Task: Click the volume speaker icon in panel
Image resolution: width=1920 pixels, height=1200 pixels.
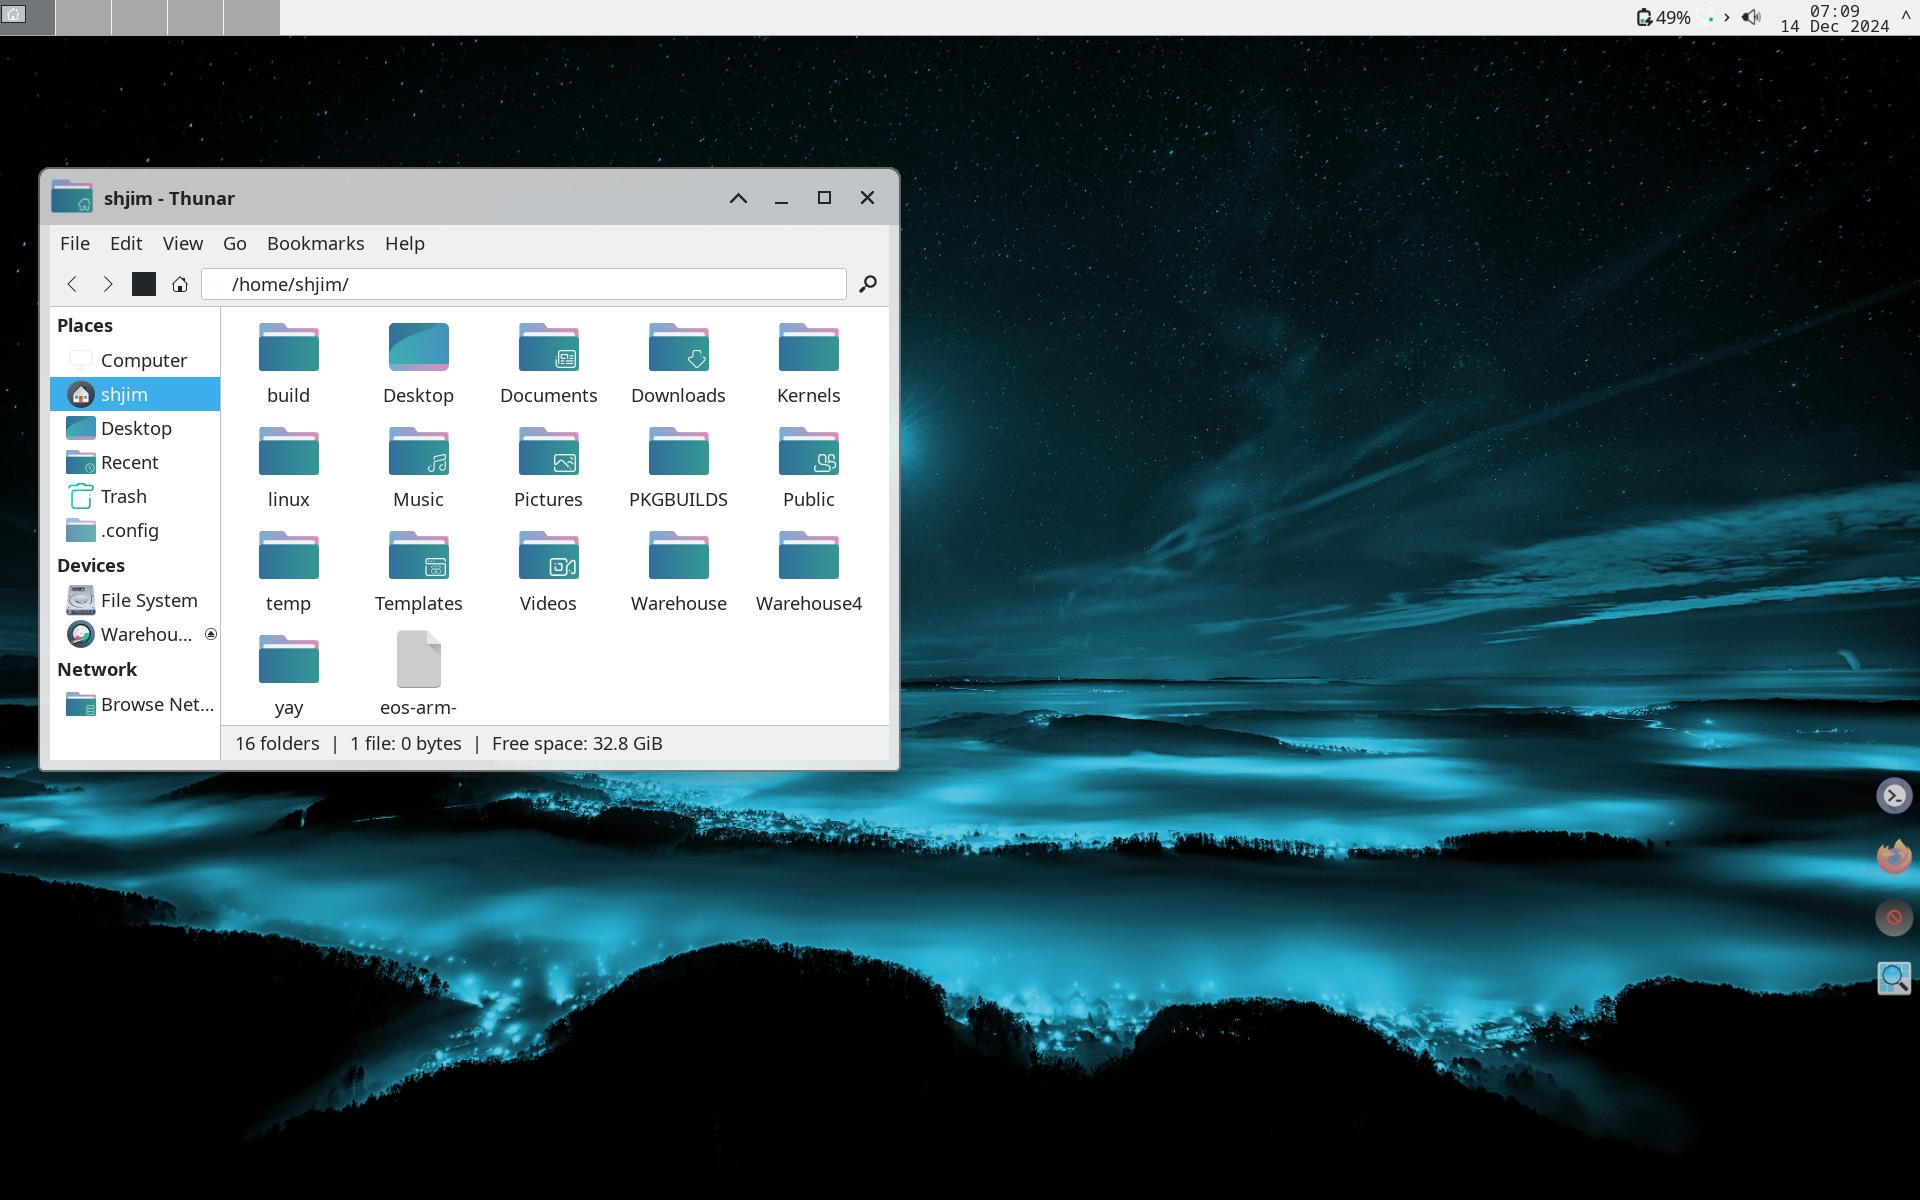Action: [x=1751, y=17]
